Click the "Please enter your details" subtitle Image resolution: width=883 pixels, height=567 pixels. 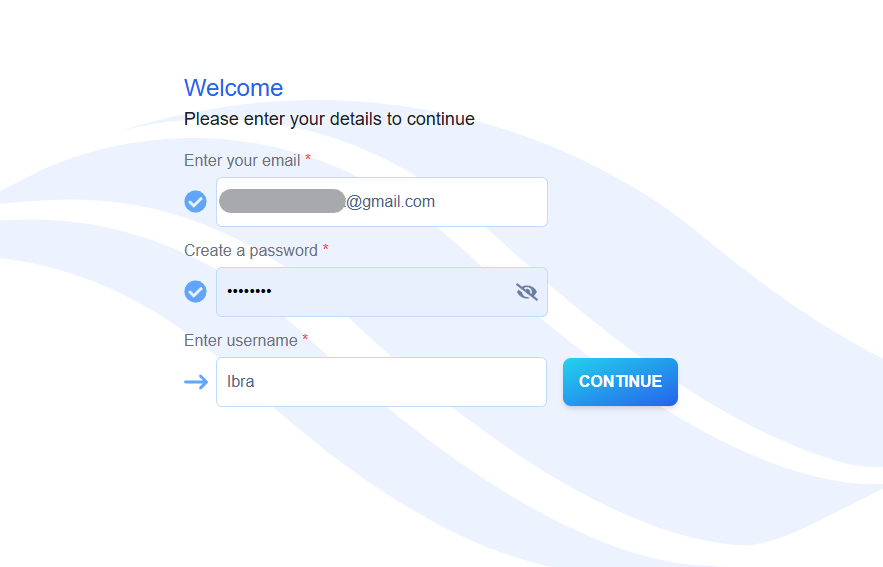coord(329,119)
